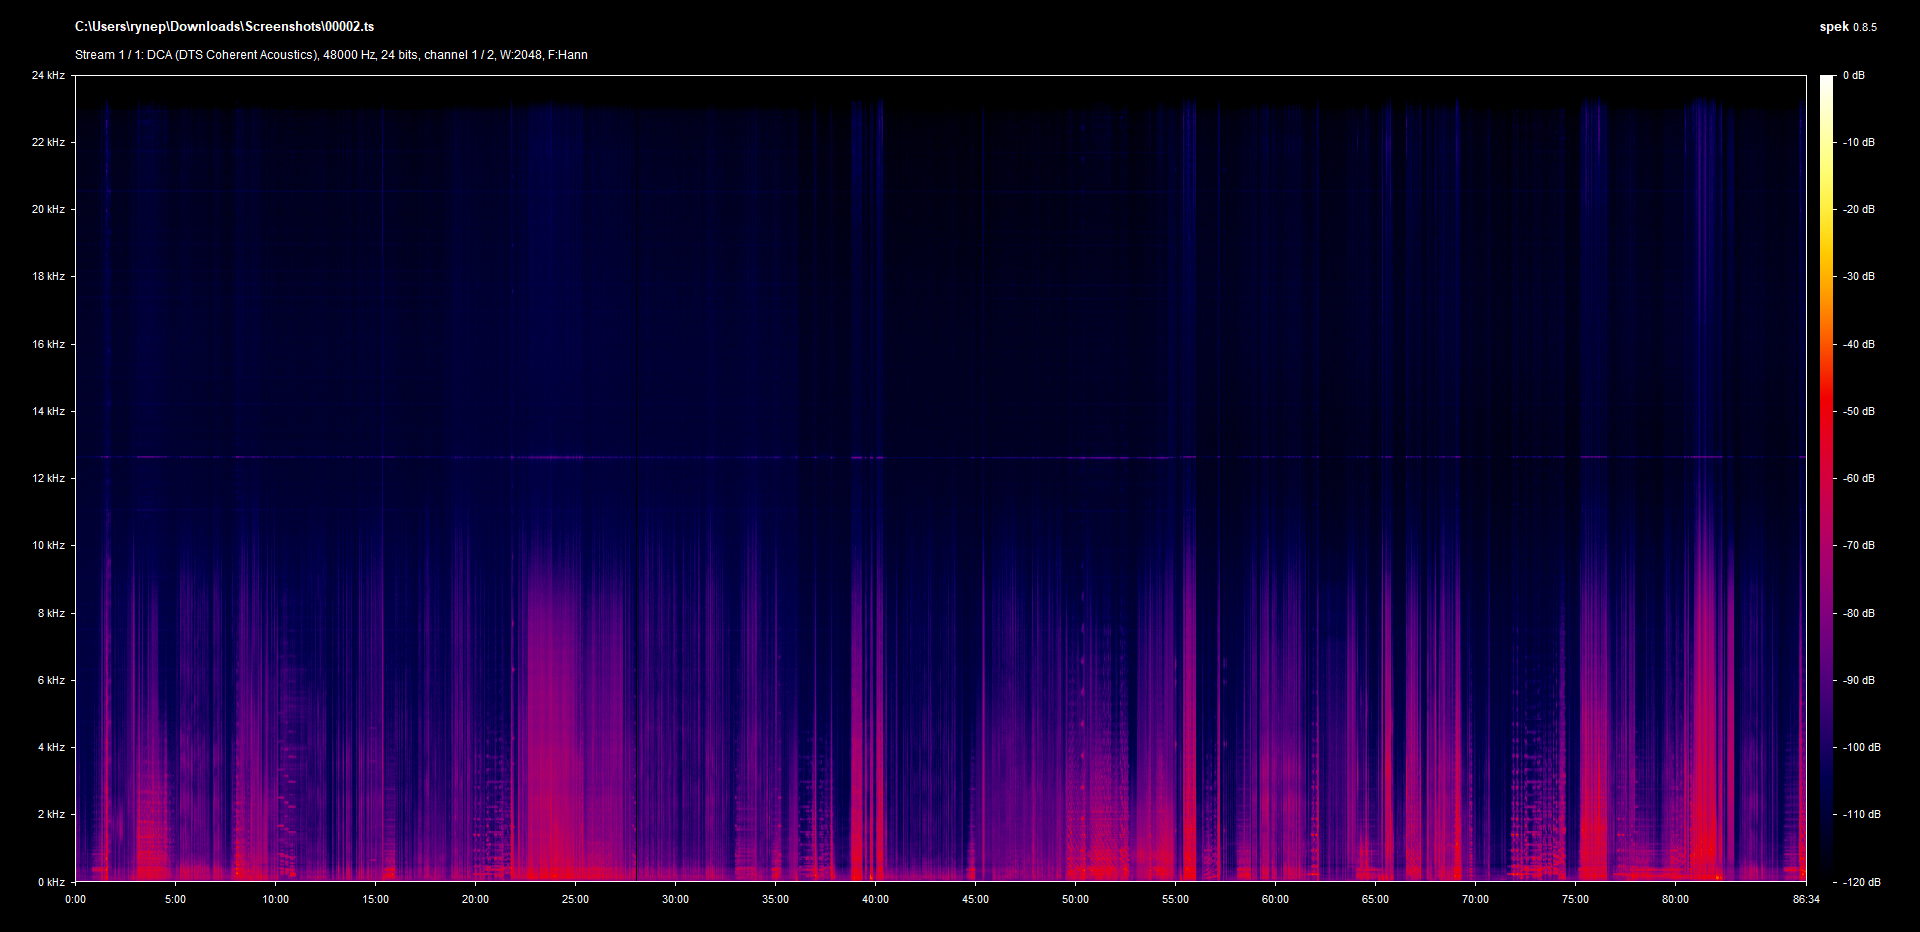This screenshot has height=932, width=1920.
Task: Click the 12 kHz frequency axis label
Action: [48, 478]
